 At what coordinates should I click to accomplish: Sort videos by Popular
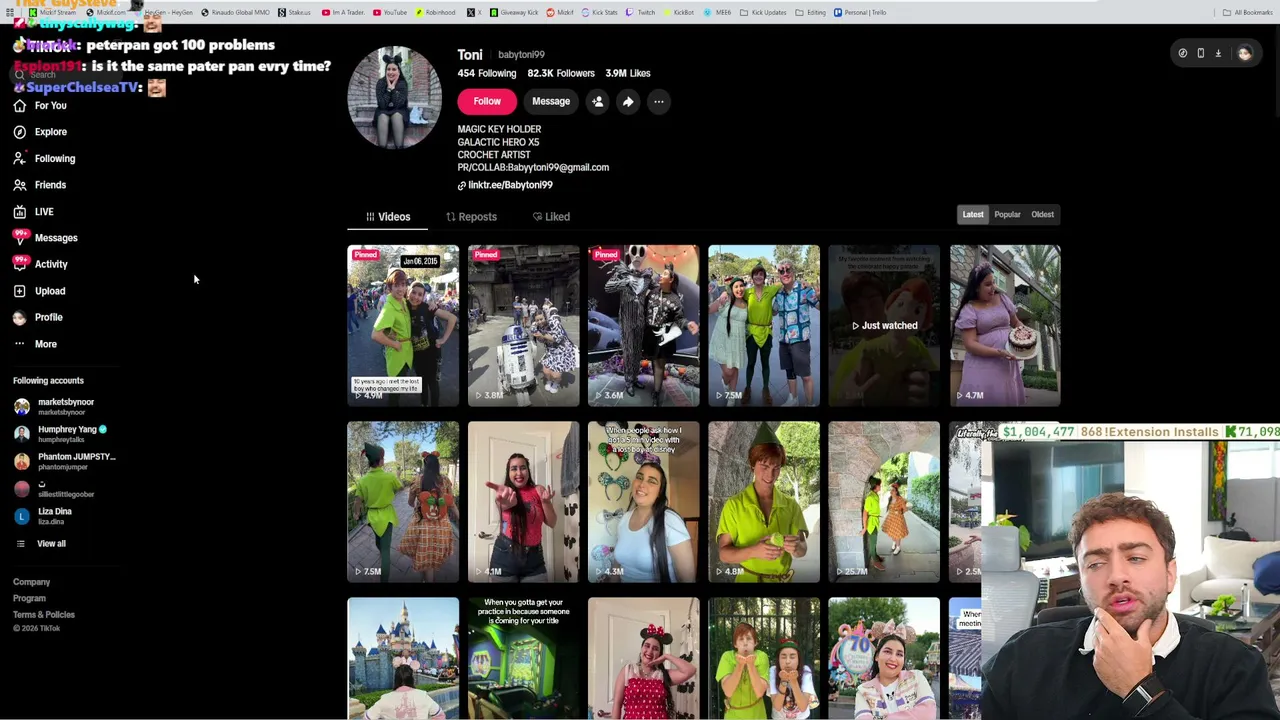(1007, 214)
